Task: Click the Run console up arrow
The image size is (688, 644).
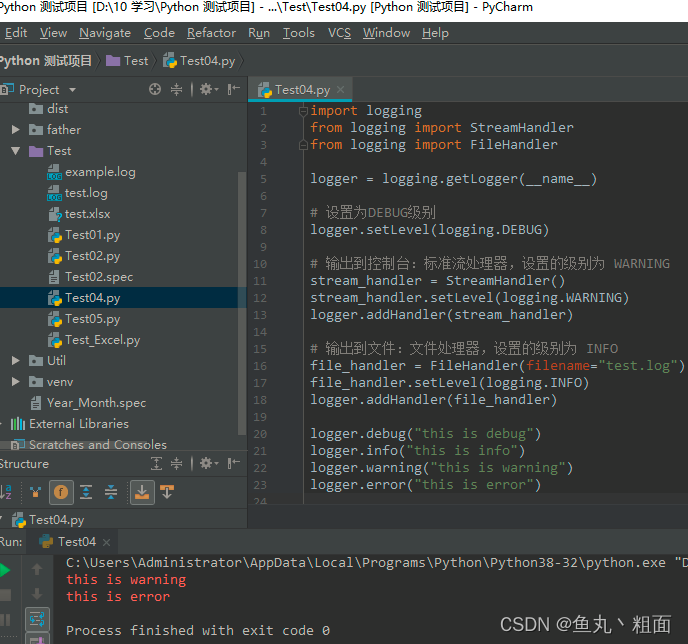Action: (x=37, y=569)
